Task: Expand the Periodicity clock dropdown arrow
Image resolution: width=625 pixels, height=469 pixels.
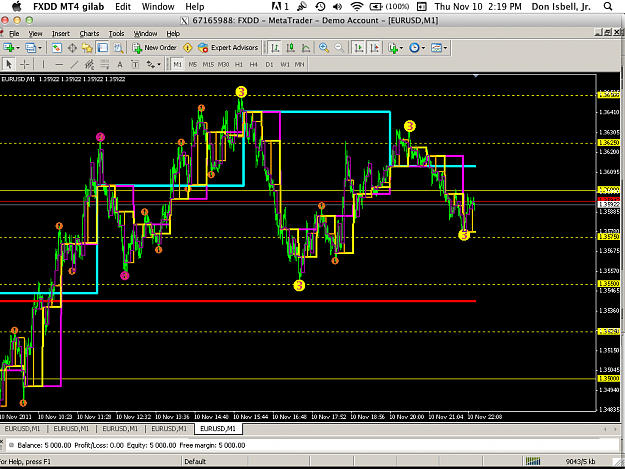Action: tap(423, 48)
